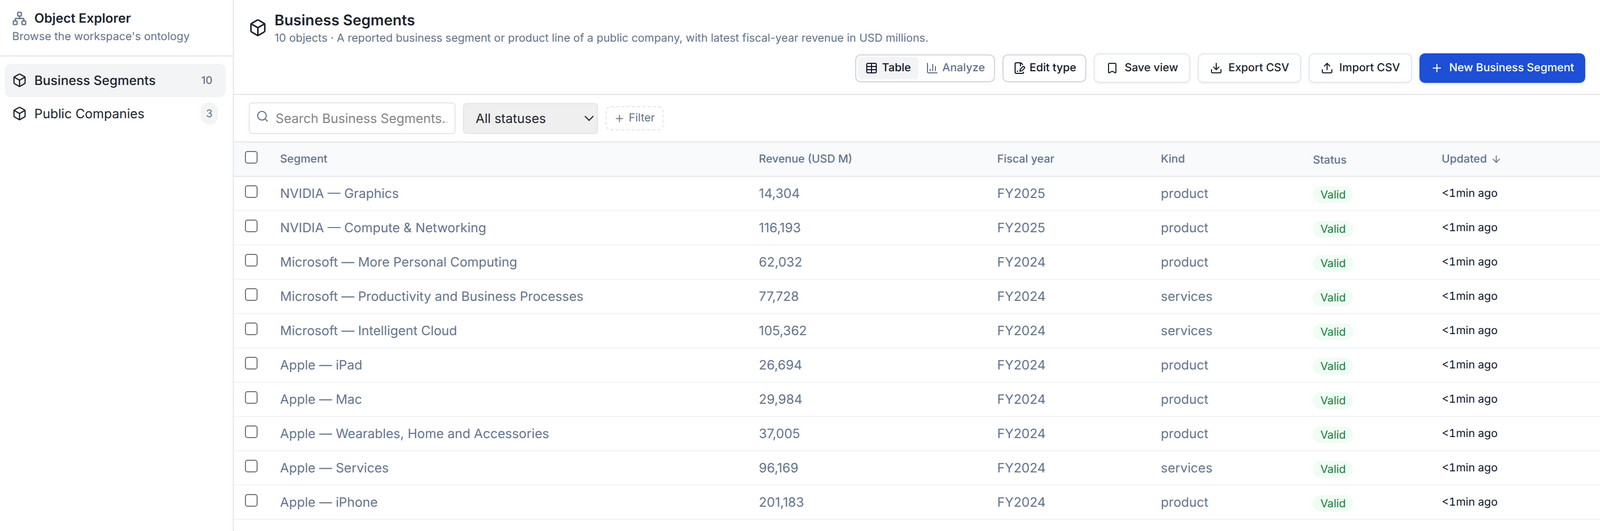Sort by the Segment column header
The width and height of the screenshot is (1600, 531).
pyautogui.click(x=303, y=159)
